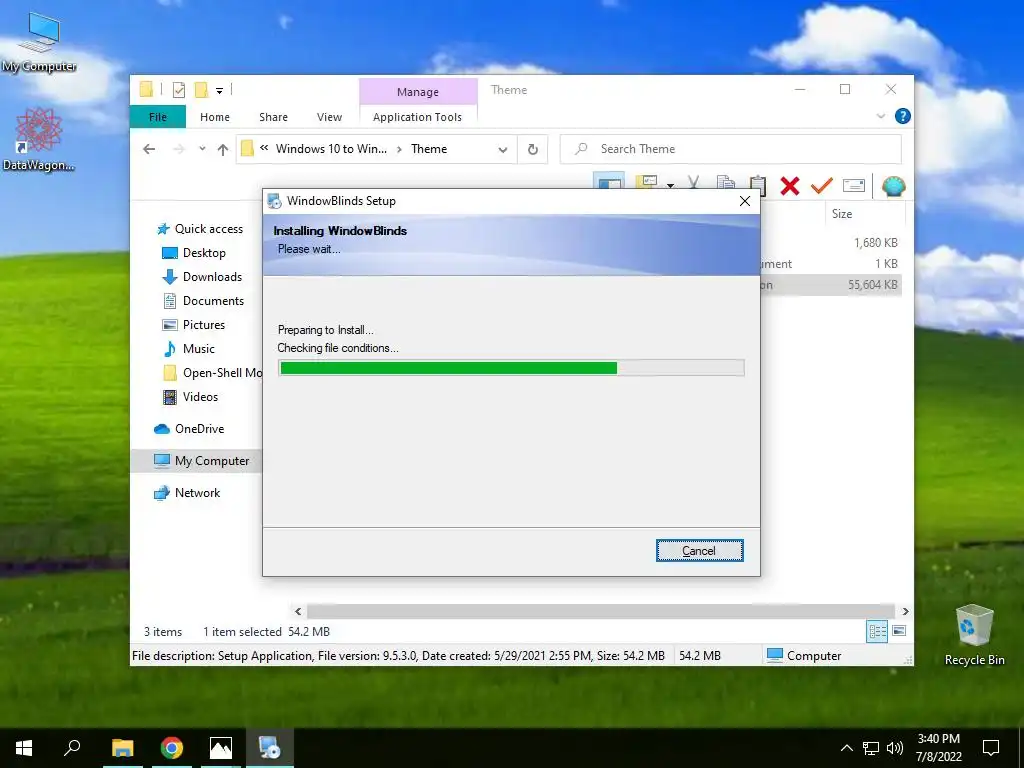Open the Recycle Bin desktop icon
This screenshot has height=768, width=1024.
[974, 635]
